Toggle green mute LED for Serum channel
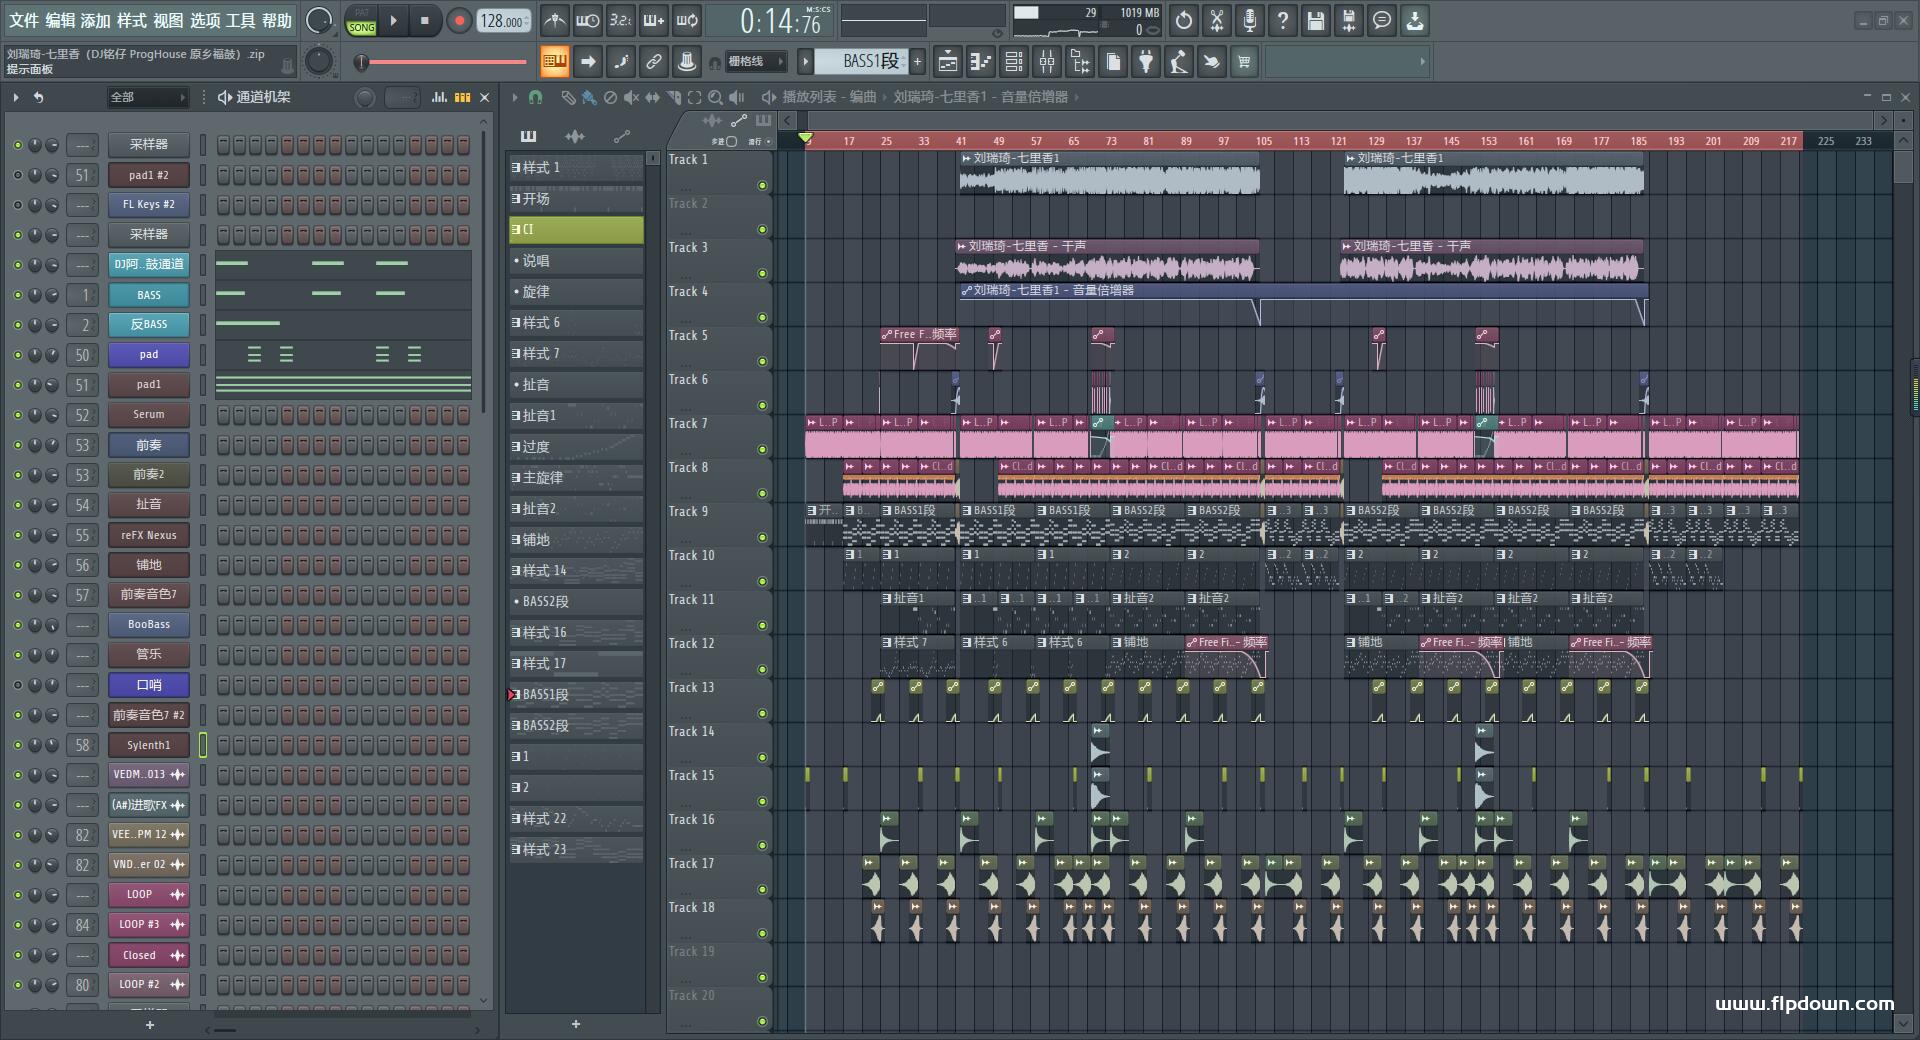The width and height of the screenshot is (1920, 1040). tap(17, 415)
